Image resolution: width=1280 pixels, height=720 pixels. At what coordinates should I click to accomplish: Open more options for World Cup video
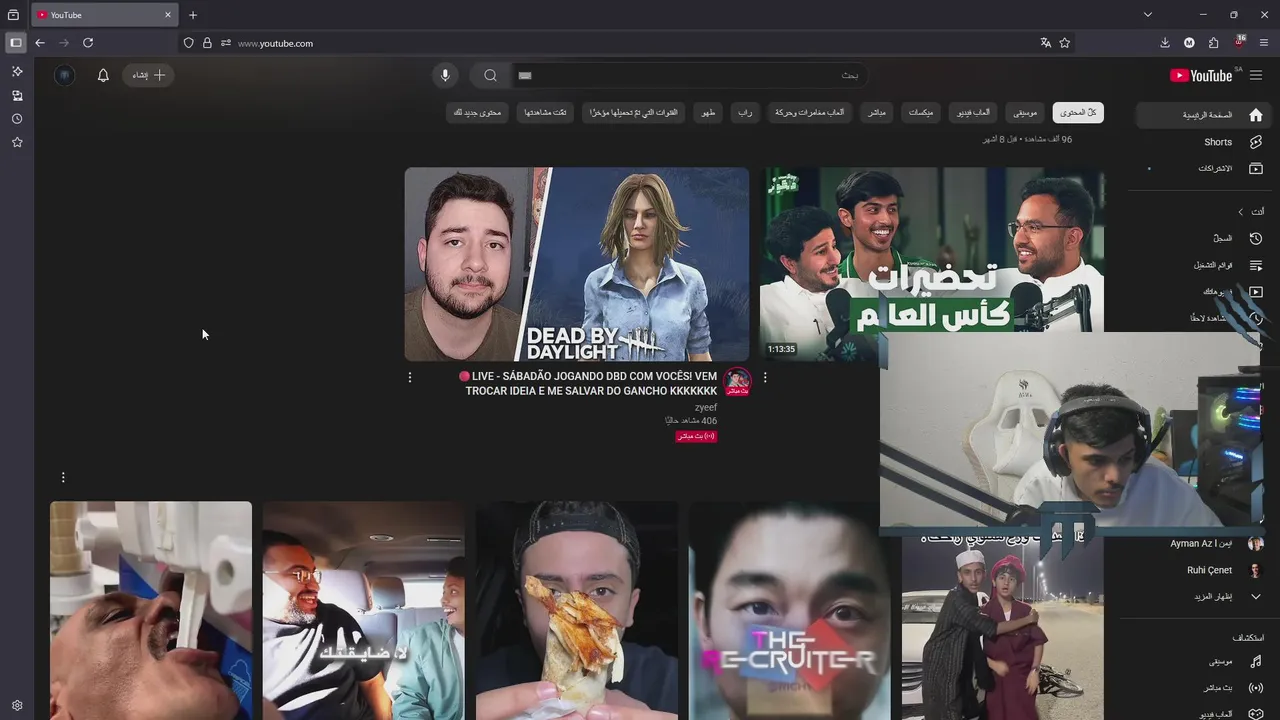(x=765, y=377)
